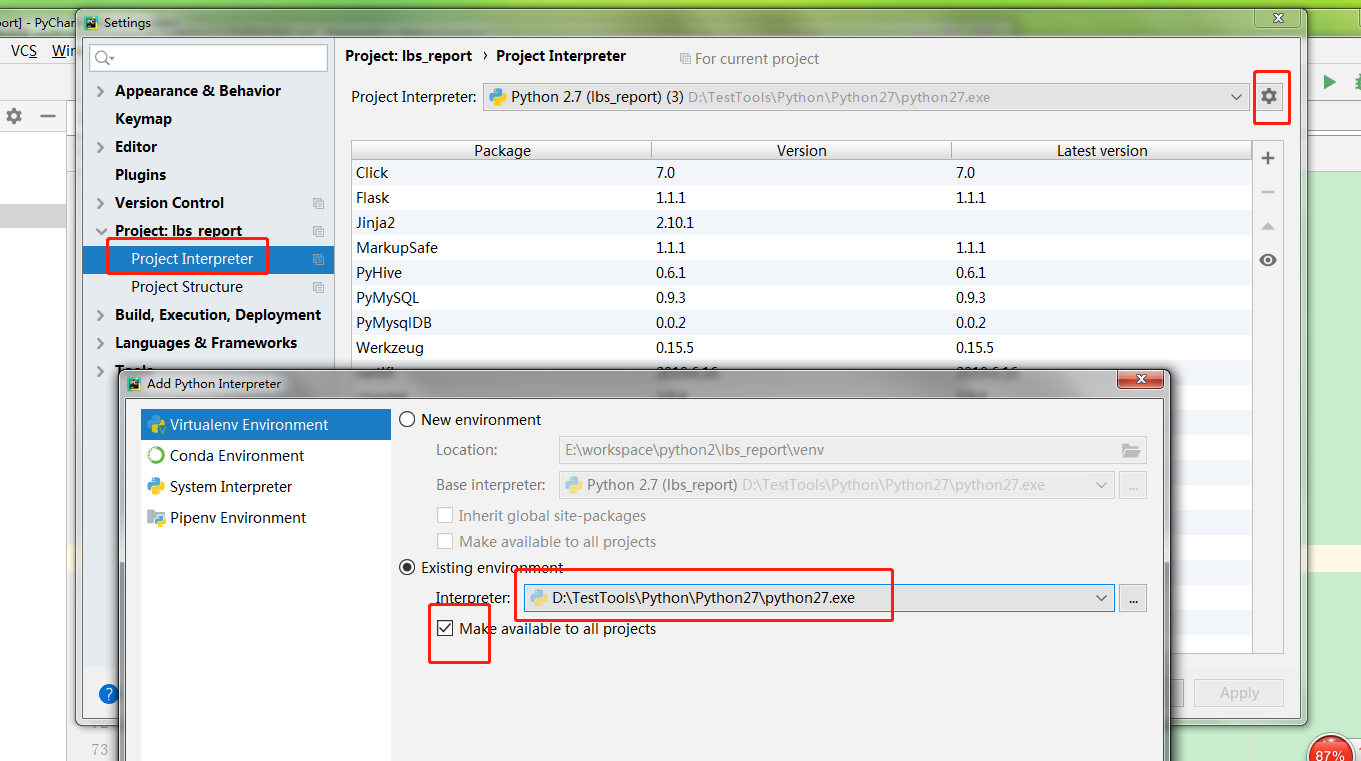
Task: Open the VCS menu
Action: [22, 50]
